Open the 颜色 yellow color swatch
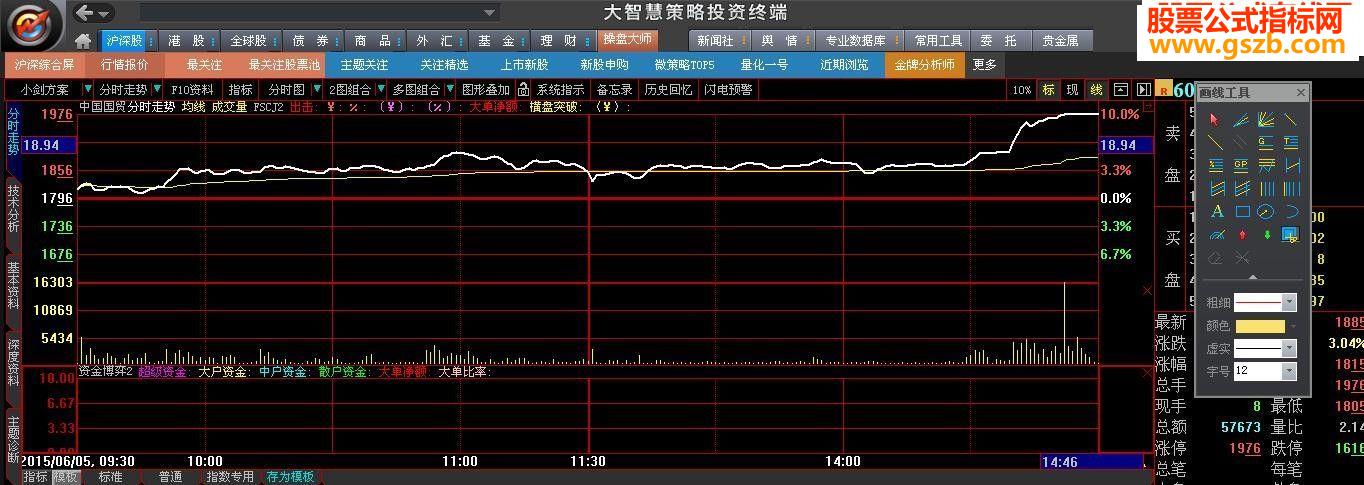 tap(1260, 326)
